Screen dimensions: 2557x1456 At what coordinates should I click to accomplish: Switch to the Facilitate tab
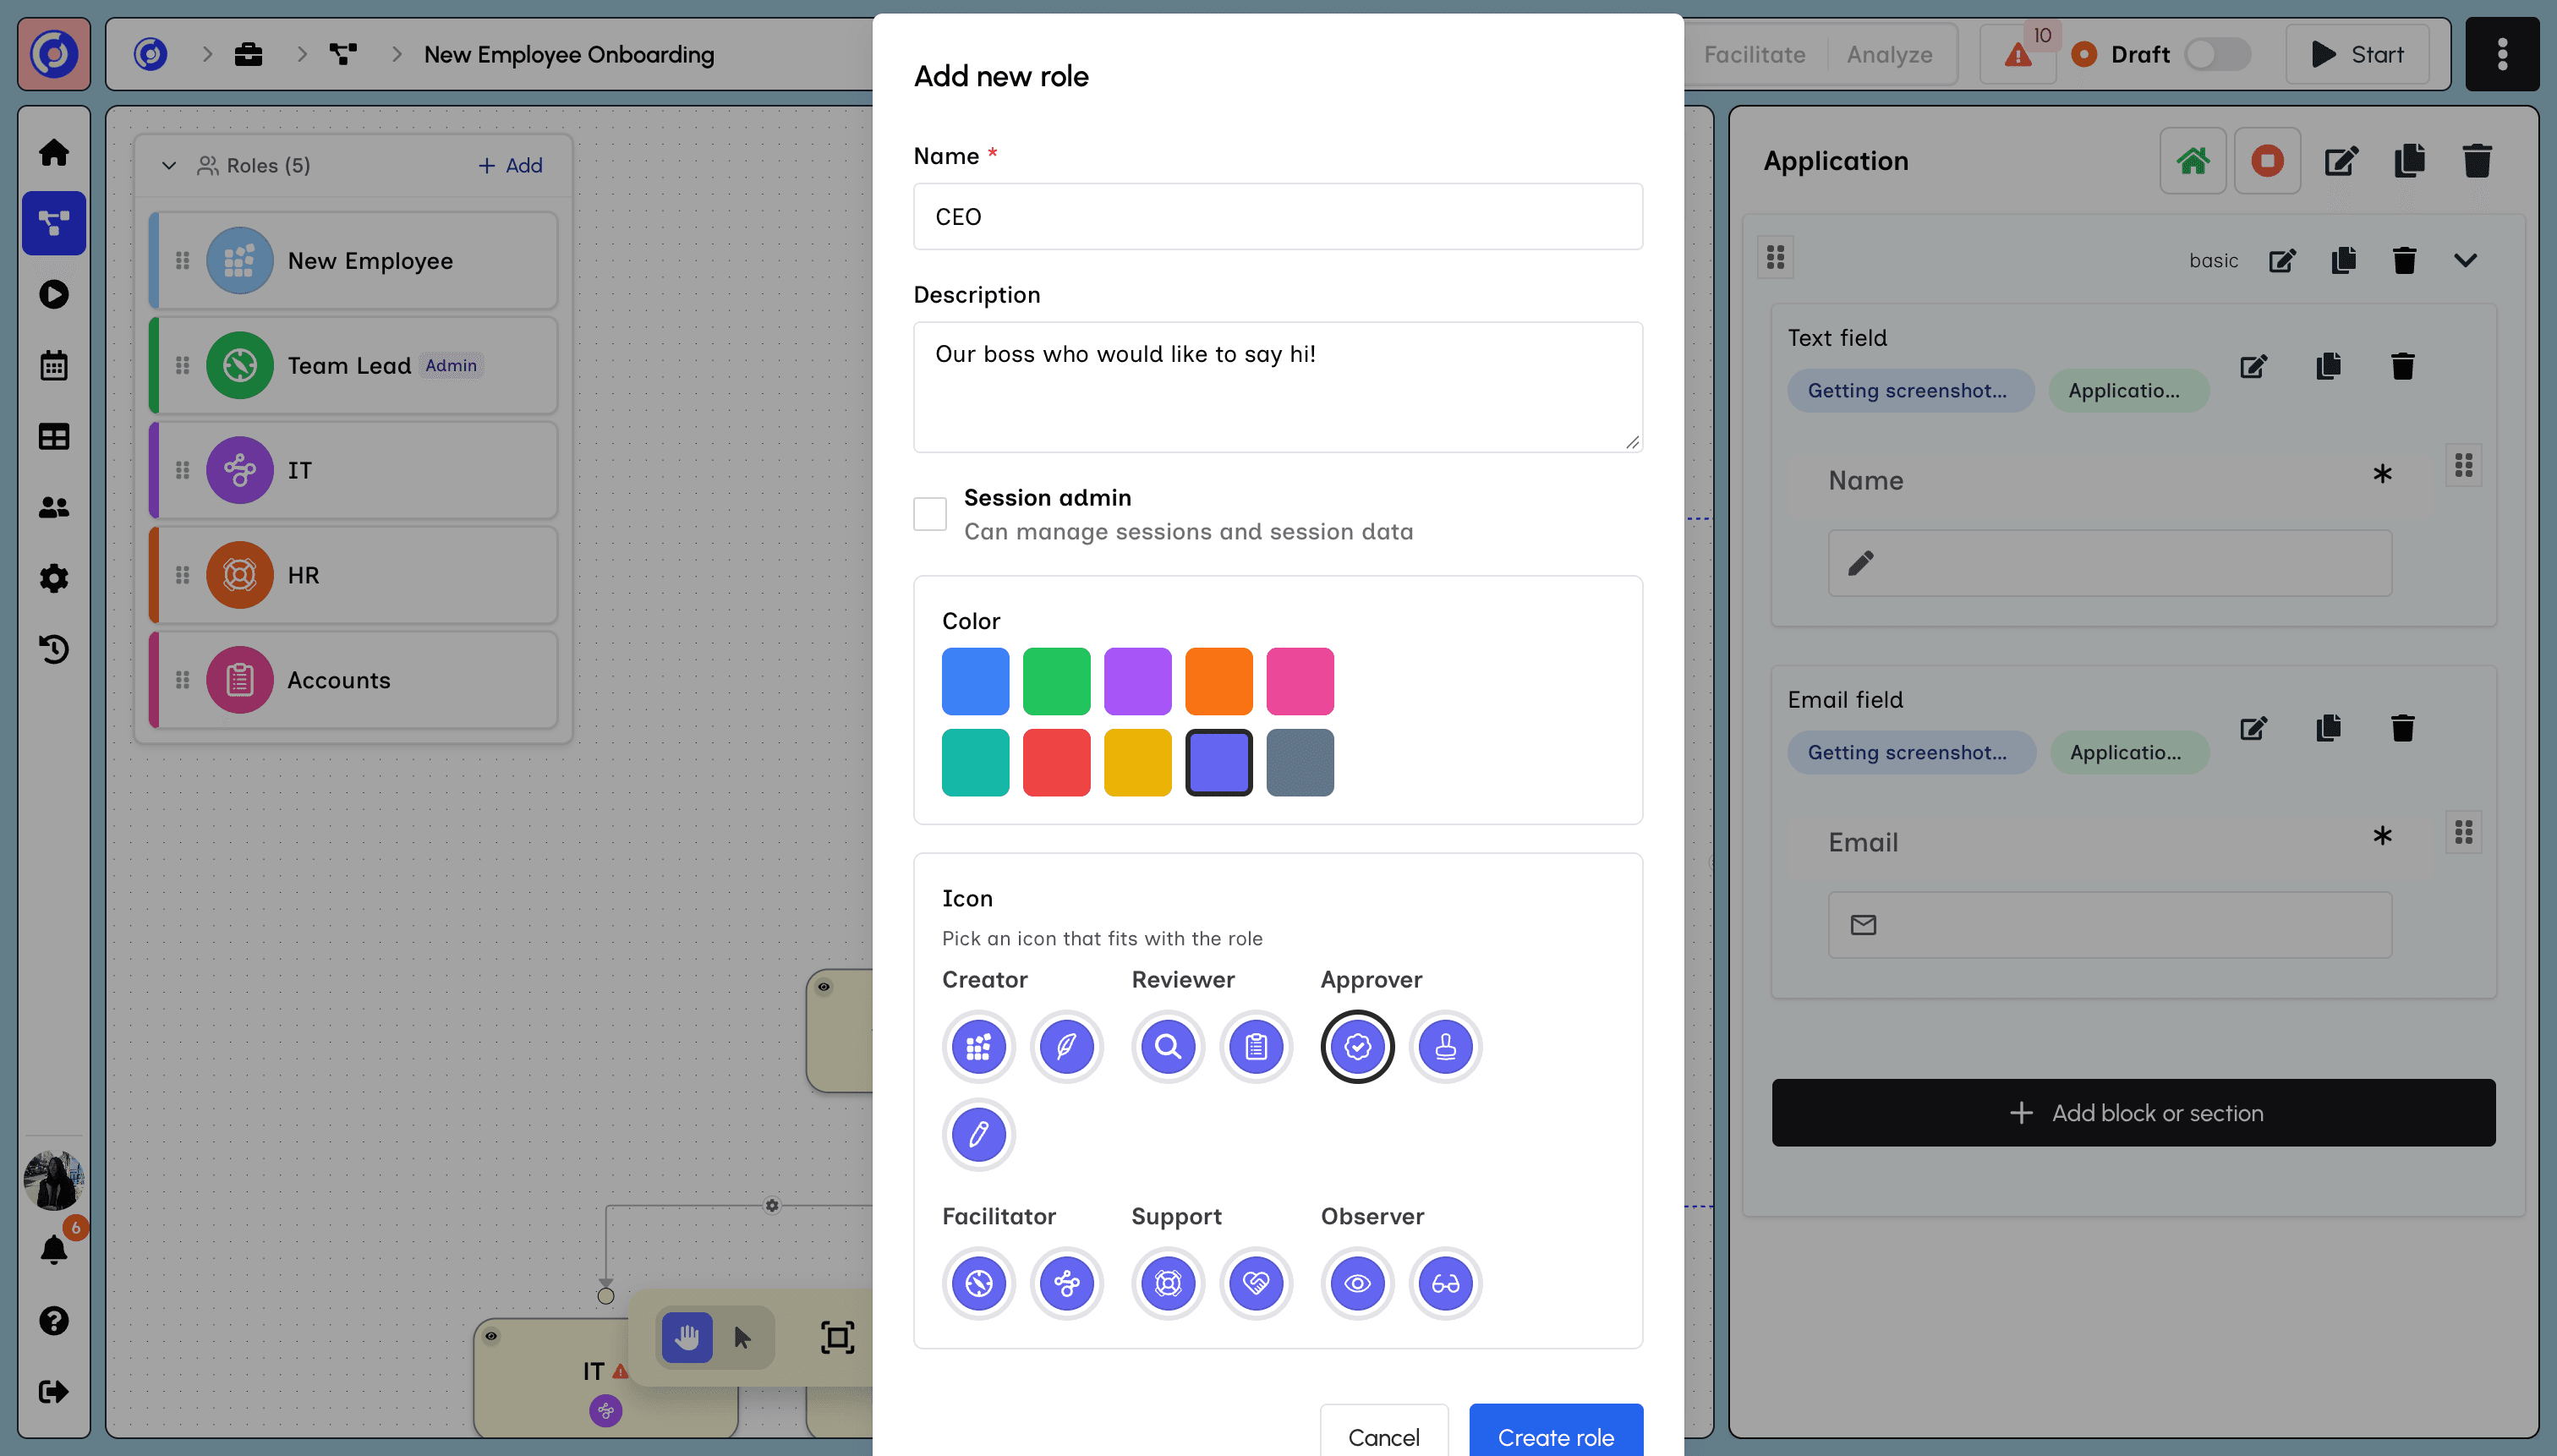click(x=1754, y=54)
